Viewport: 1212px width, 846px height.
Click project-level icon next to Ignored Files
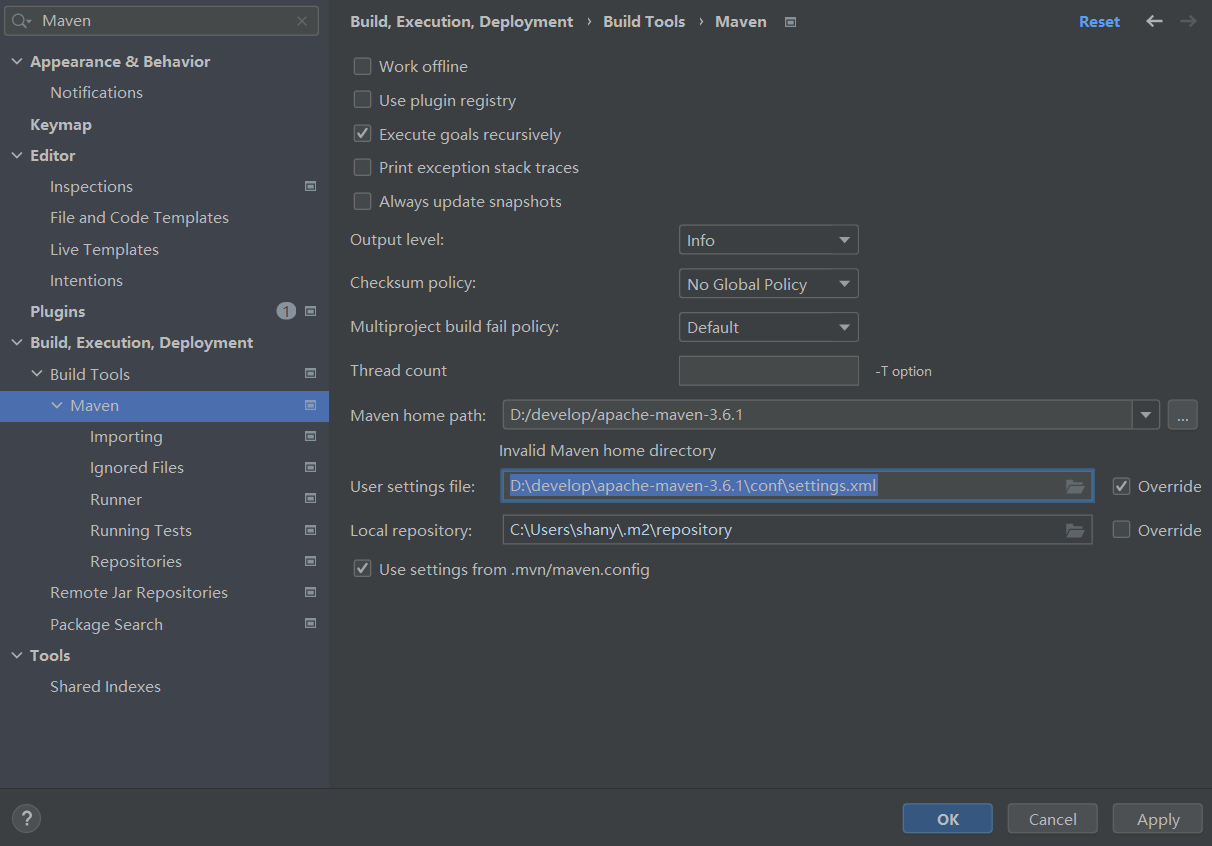310,467
